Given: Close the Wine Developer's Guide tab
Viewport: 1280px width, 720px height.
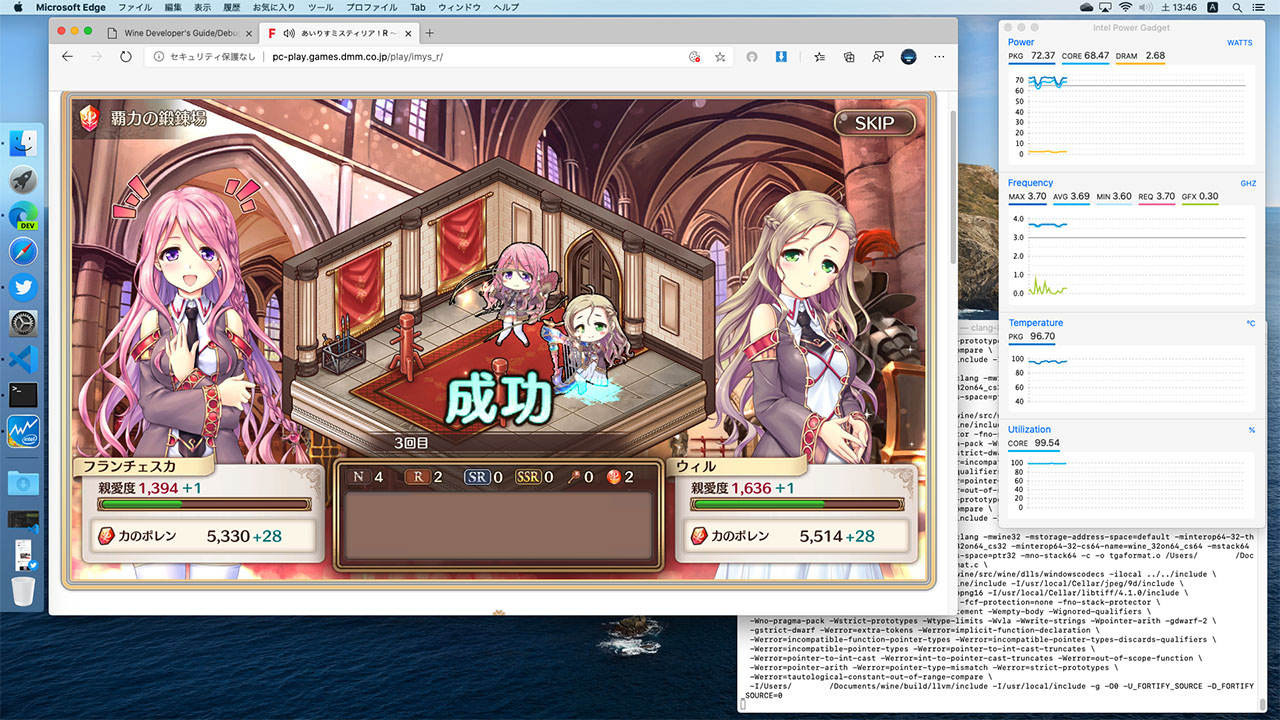Looking at the screenshot, I should point(248,33).
